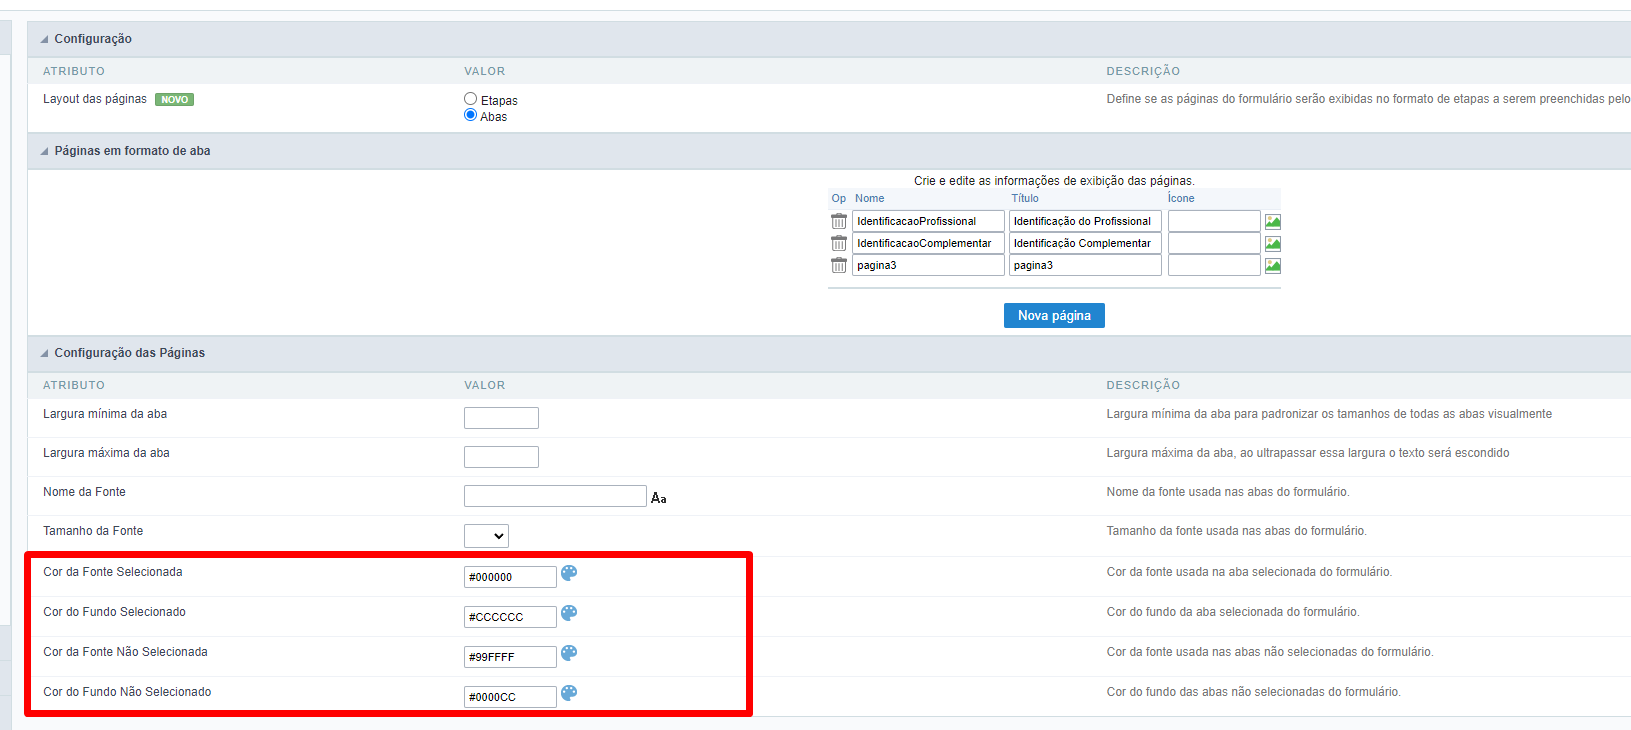The image size is (1631, 730).
Task: Select the Abas layout radio button
Action: coord(470,115)
